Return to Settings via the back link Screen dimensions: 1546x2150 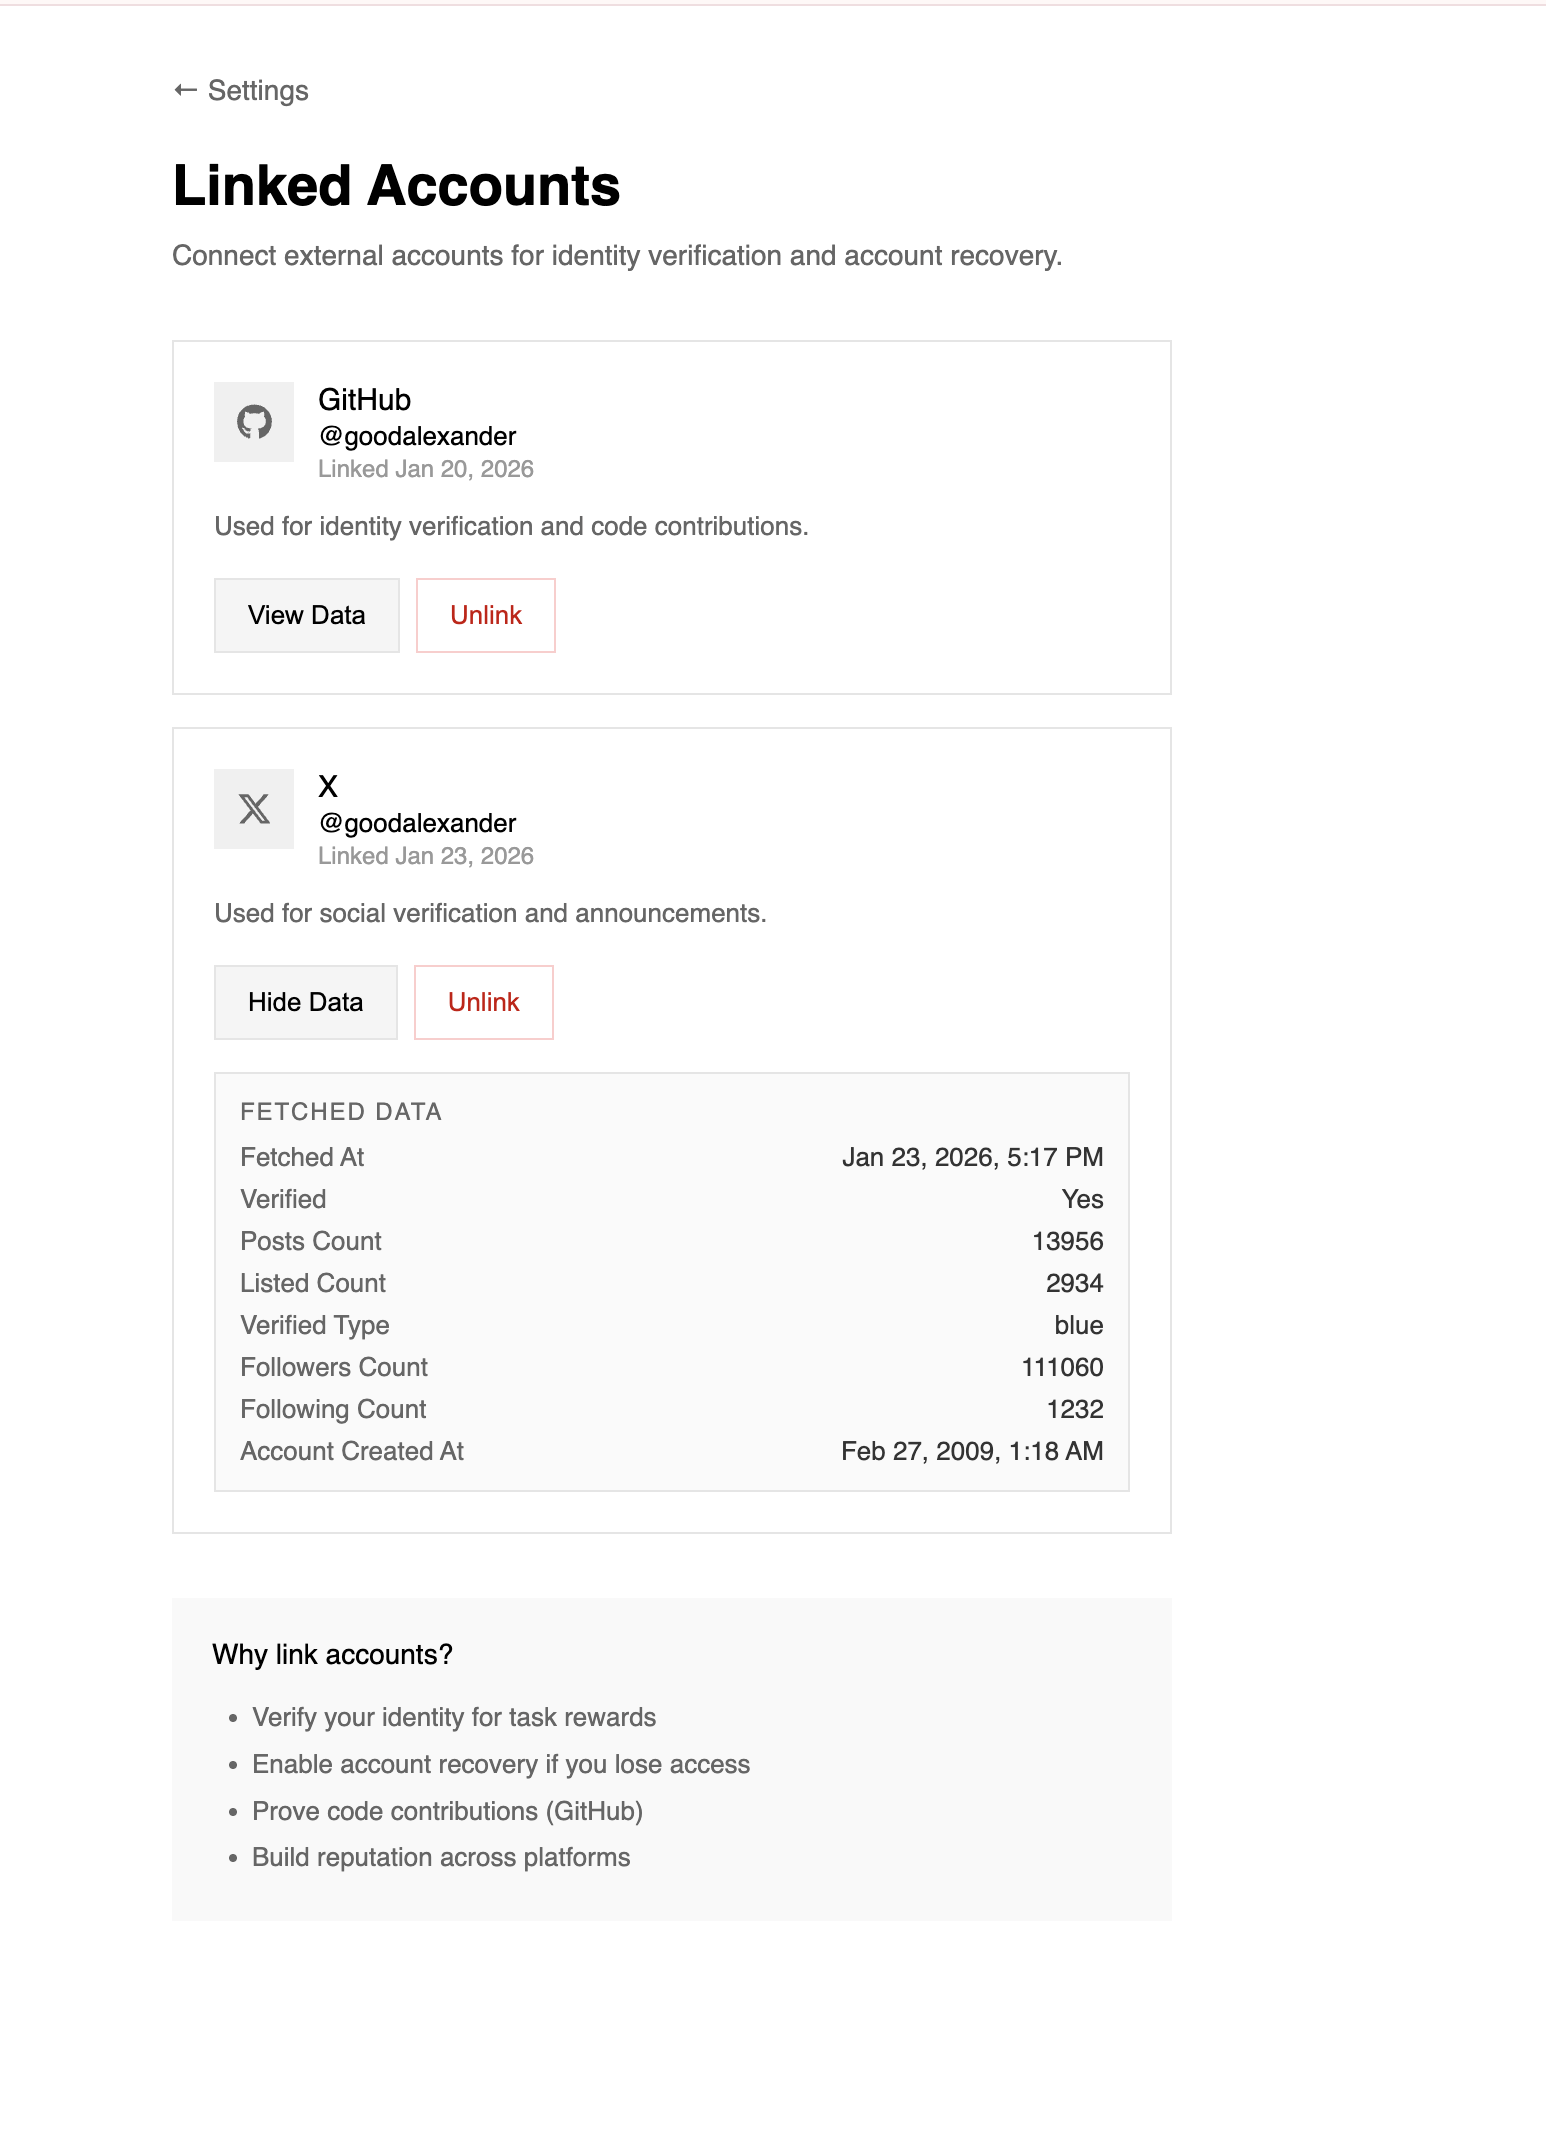click(256, 90)
